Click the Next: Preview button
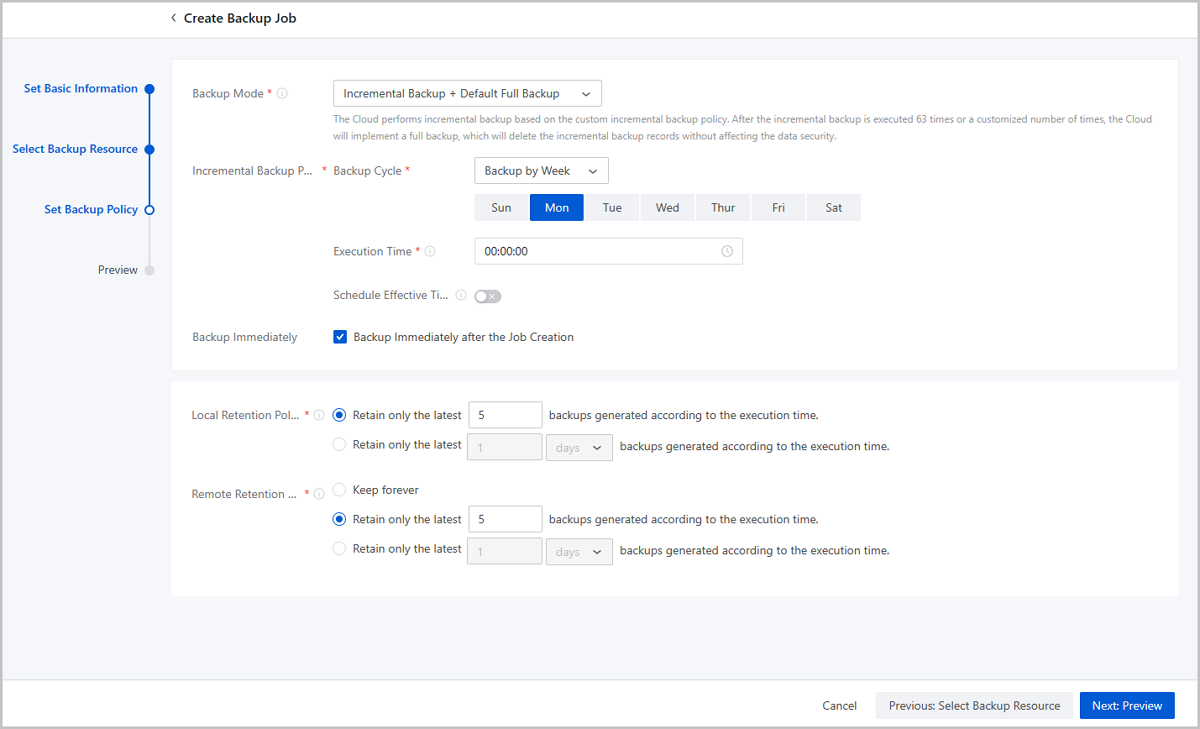1200x729 pixels. [1127, 706]
